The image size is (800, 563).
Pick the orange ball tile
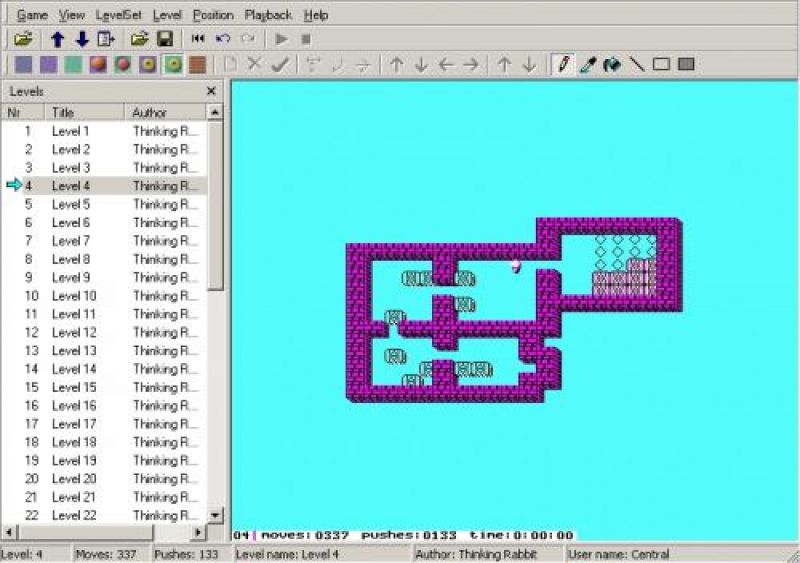98,65
